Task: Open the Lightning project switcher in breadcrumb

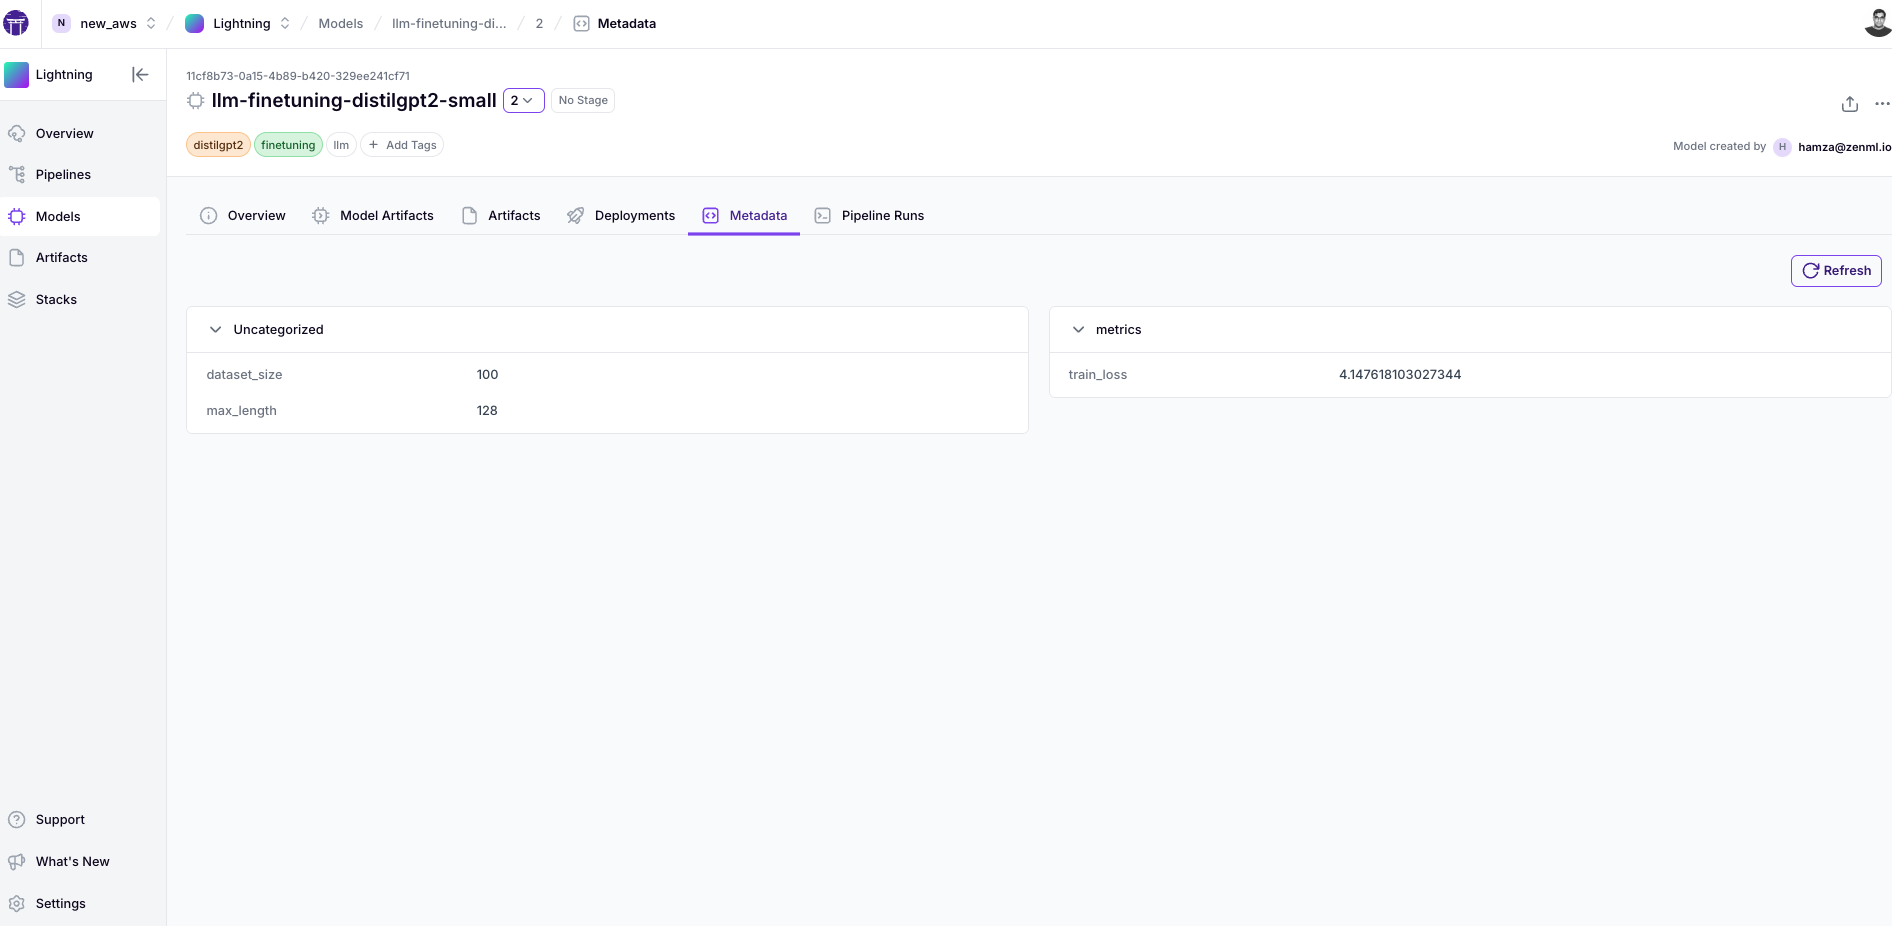Action: (x=240, y=24)
